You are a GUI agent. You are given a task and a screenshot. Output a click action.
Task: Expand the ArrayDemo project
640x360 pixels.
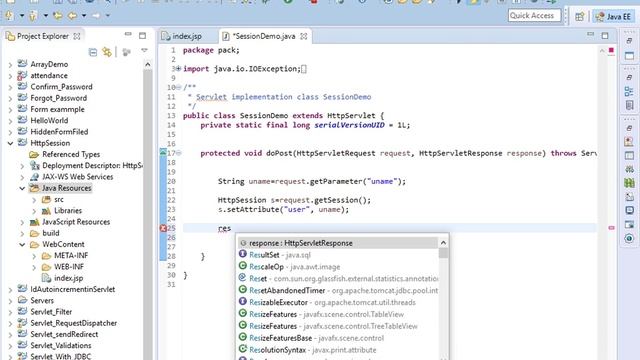pyautogui.click(x=11, y=64)
